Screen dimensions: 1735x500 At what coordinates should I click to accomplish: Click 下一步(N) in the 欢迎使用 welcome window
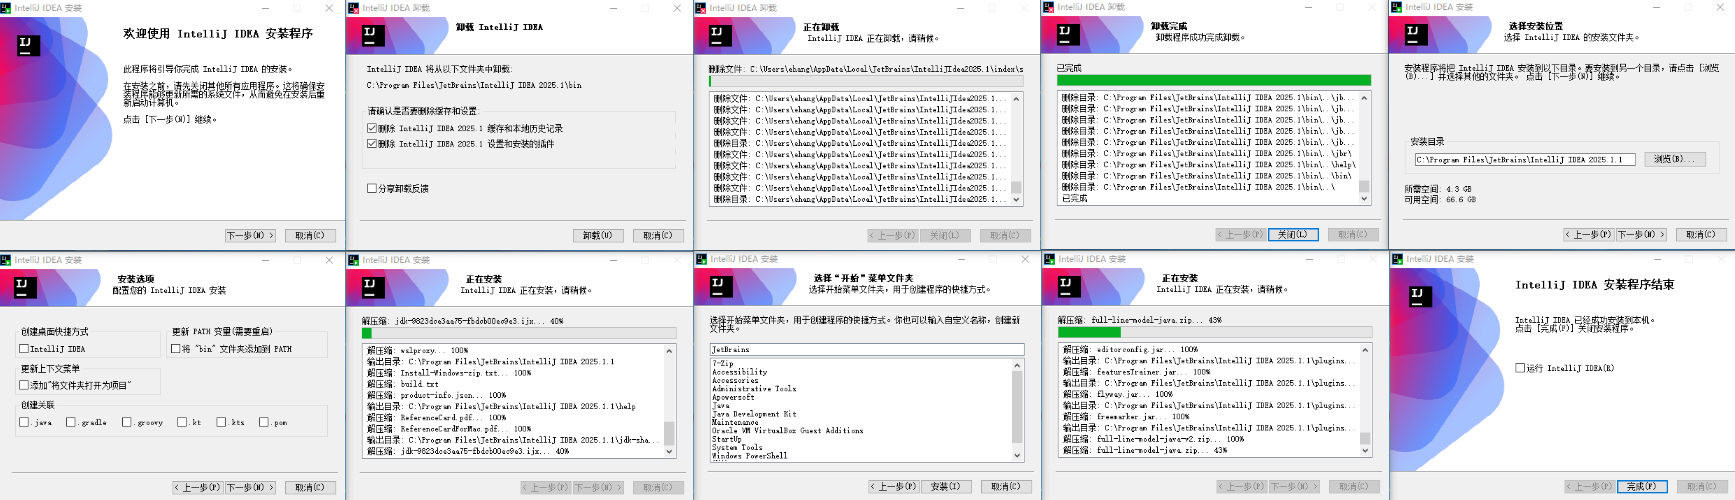pos(250,236)
